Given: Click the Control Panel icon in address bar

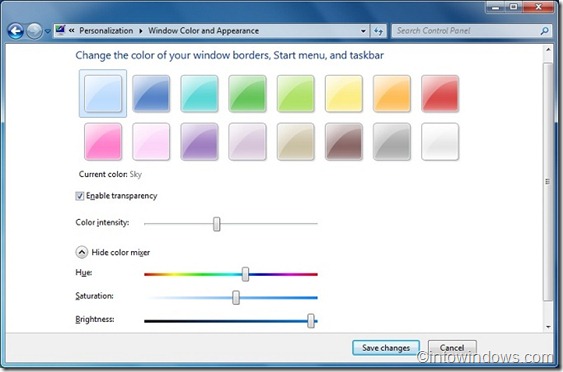Looking at the screenshot, I should (x=60, y=30).
